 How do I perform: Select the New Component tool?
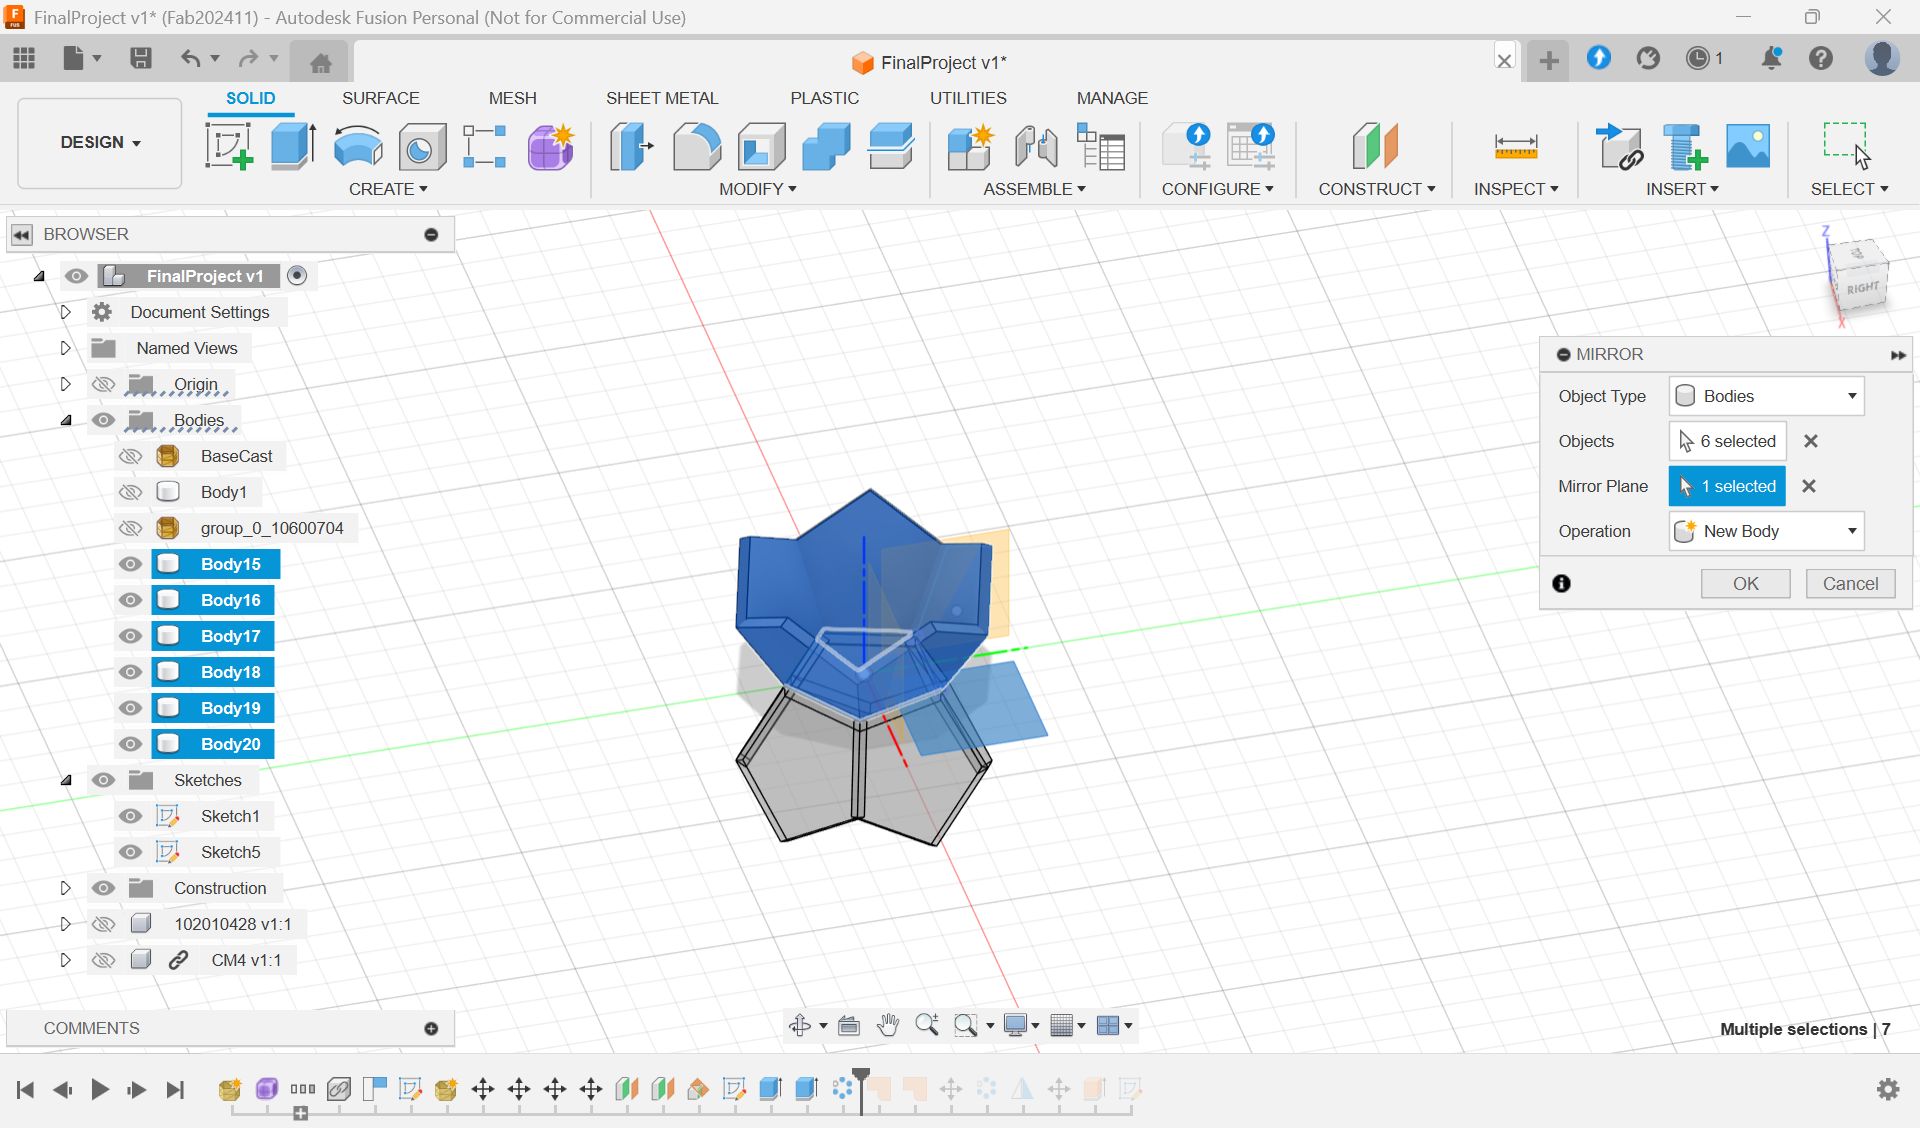(x=970, y=146)
